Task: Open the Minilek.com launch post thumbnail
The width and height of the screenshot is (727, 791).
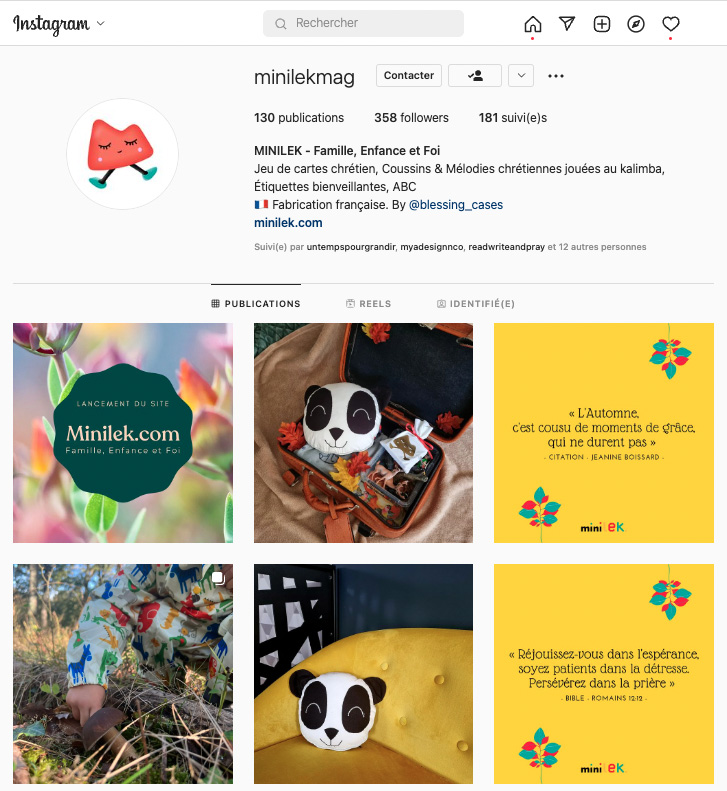Action: (123, 433)
